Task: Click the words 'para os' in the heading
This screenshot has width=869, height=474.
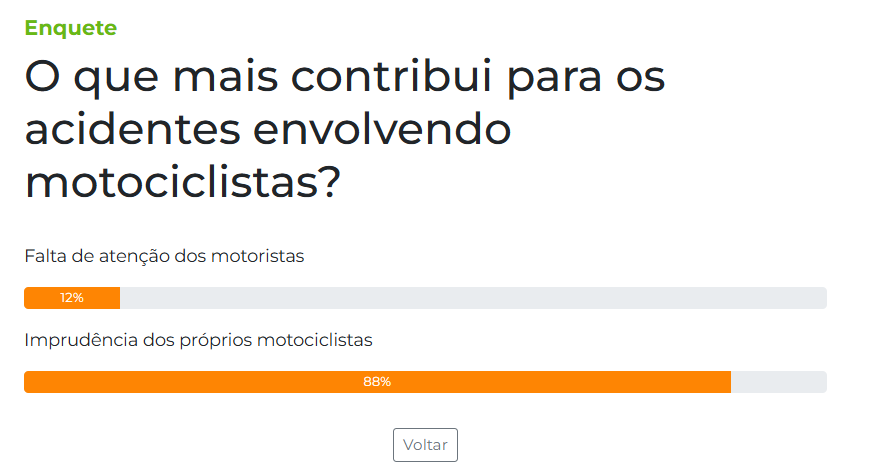Action: click(x=586, y=79)
